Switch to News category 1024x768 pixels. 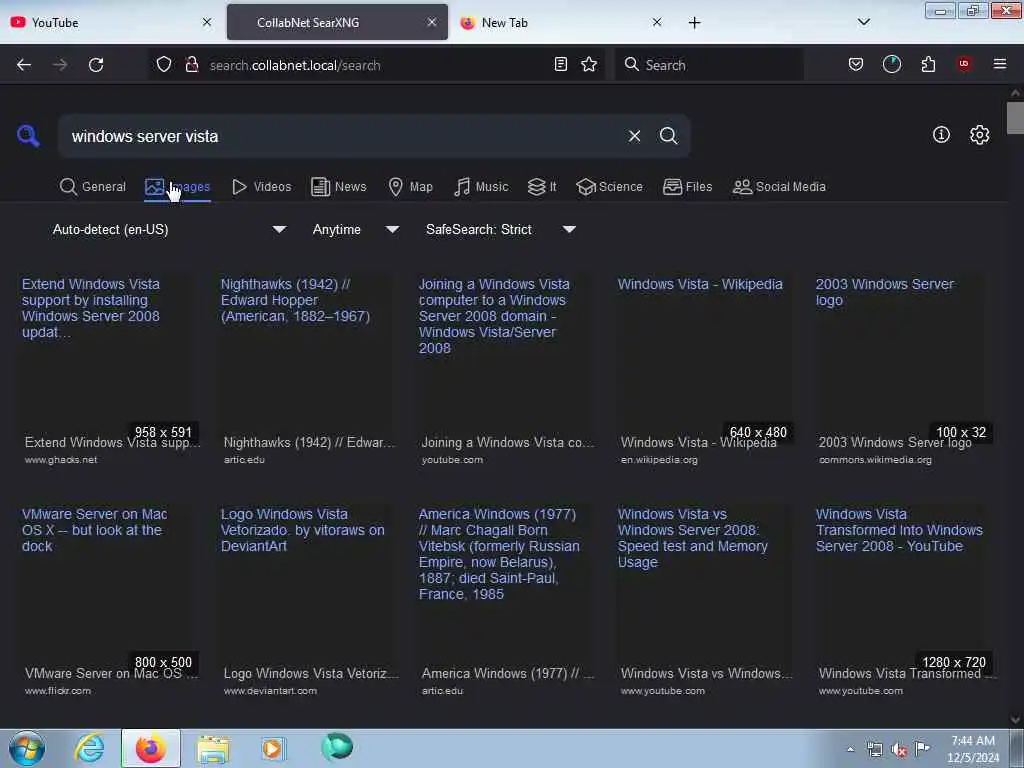click(339, 187)
